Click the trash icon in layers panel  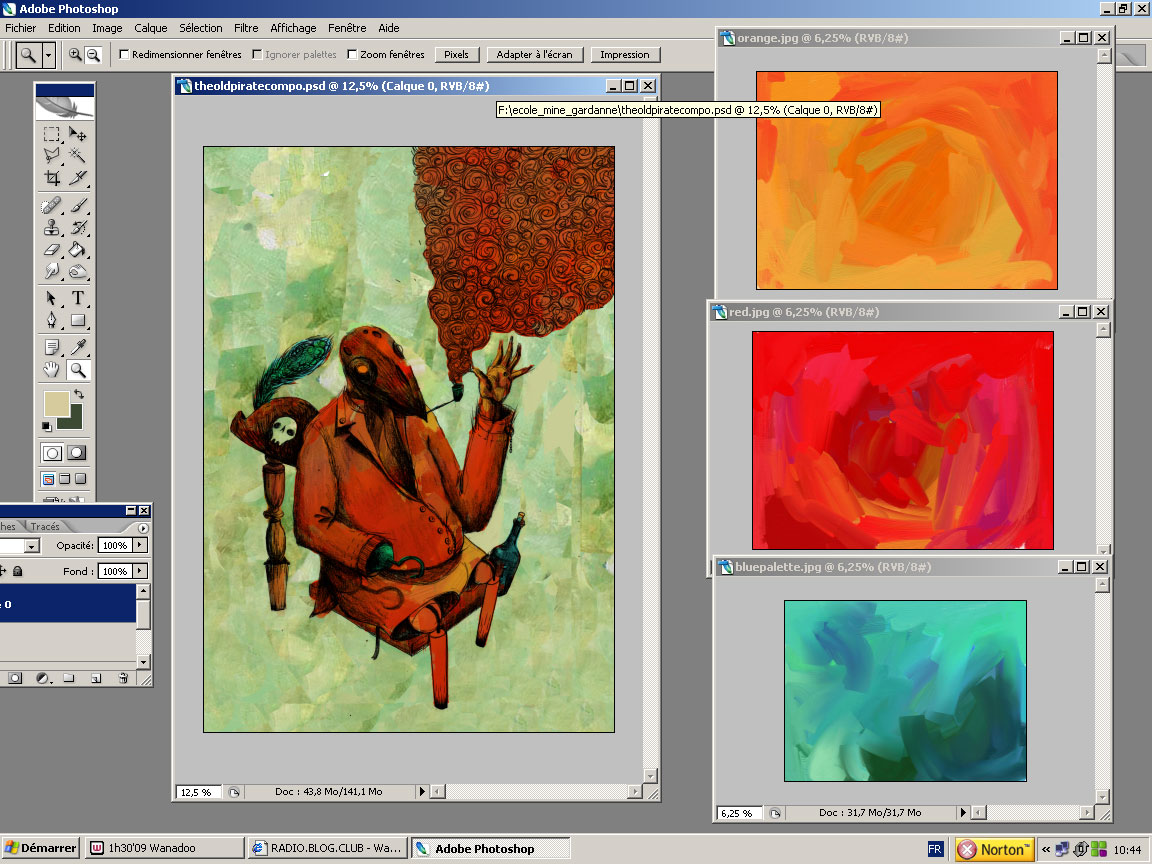pyautogui.click(x=123, y=678)
